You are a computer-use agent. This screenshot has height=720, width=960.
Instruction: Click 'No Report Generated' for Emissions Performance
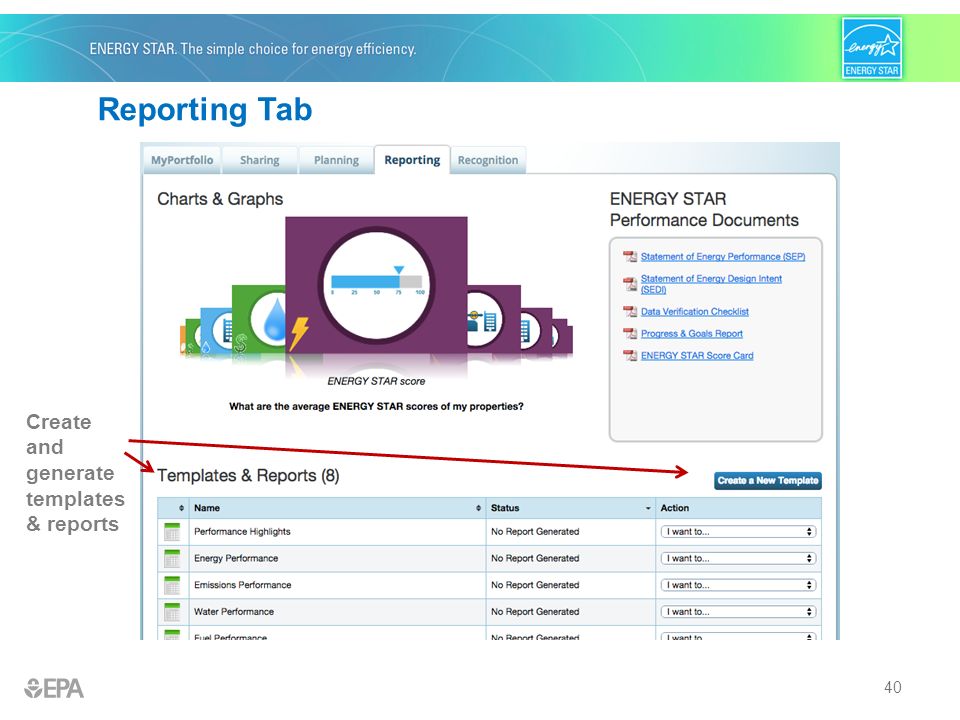click(535, 585)
